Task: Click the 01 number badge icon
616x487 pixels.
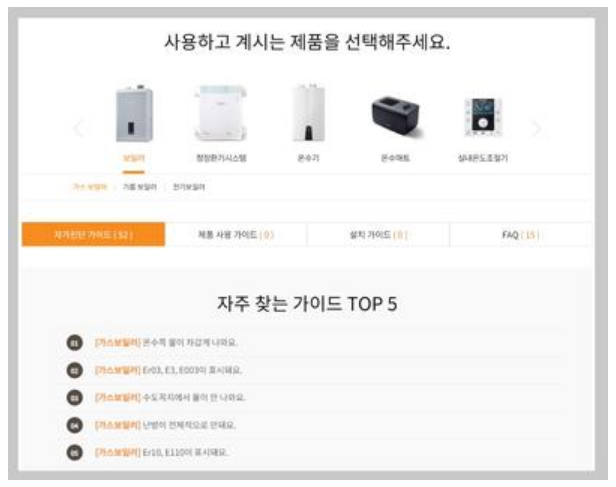Action: (x=75, y=343)
